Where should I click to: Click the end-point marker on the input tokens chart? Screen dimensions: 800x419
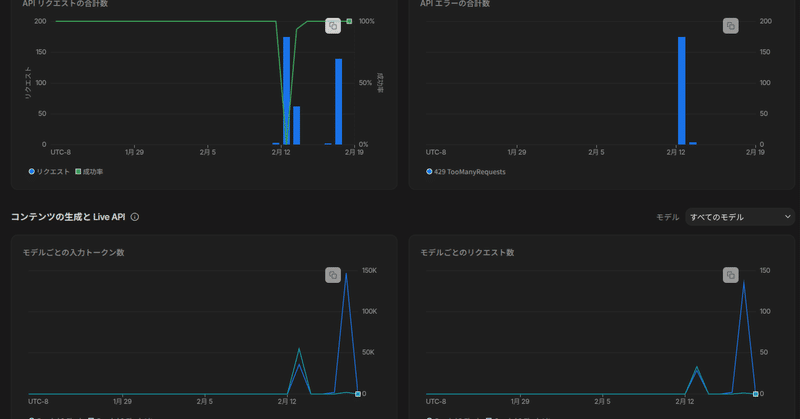pos(358,394)
